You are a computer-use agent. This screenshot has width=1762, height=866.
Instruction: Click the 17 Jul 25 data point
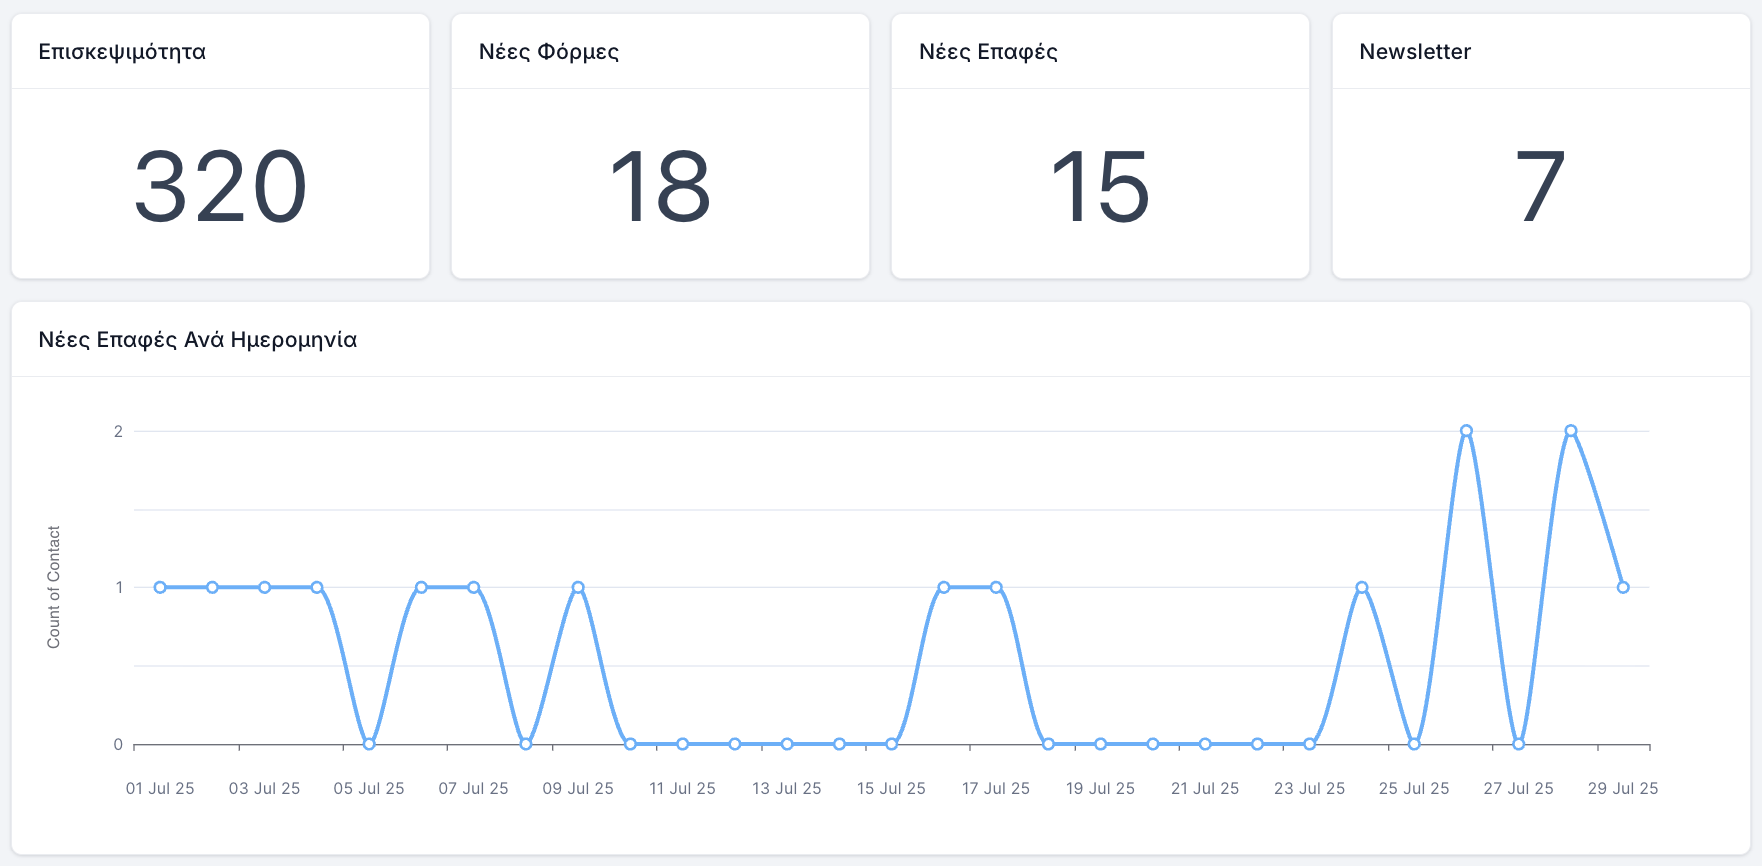point(996,587)
